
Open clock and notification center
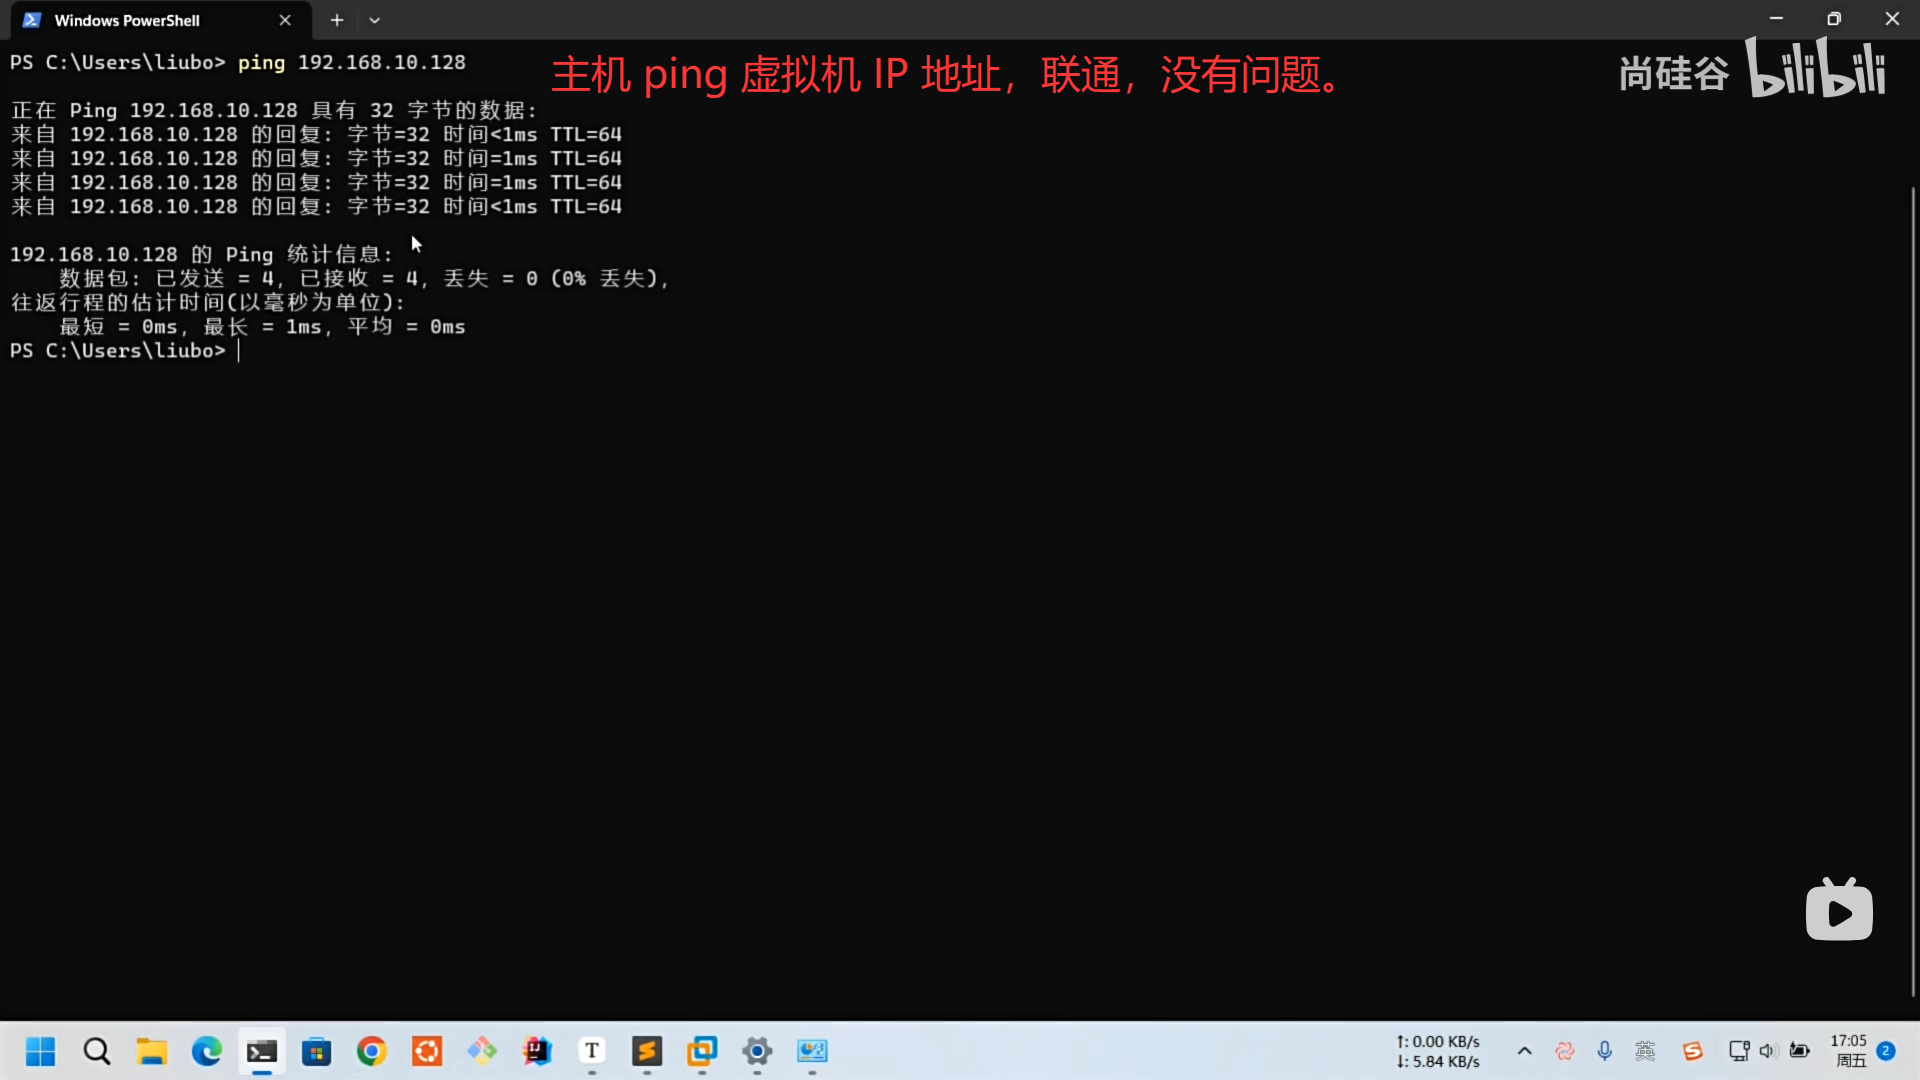(x=1850, y=1051)
